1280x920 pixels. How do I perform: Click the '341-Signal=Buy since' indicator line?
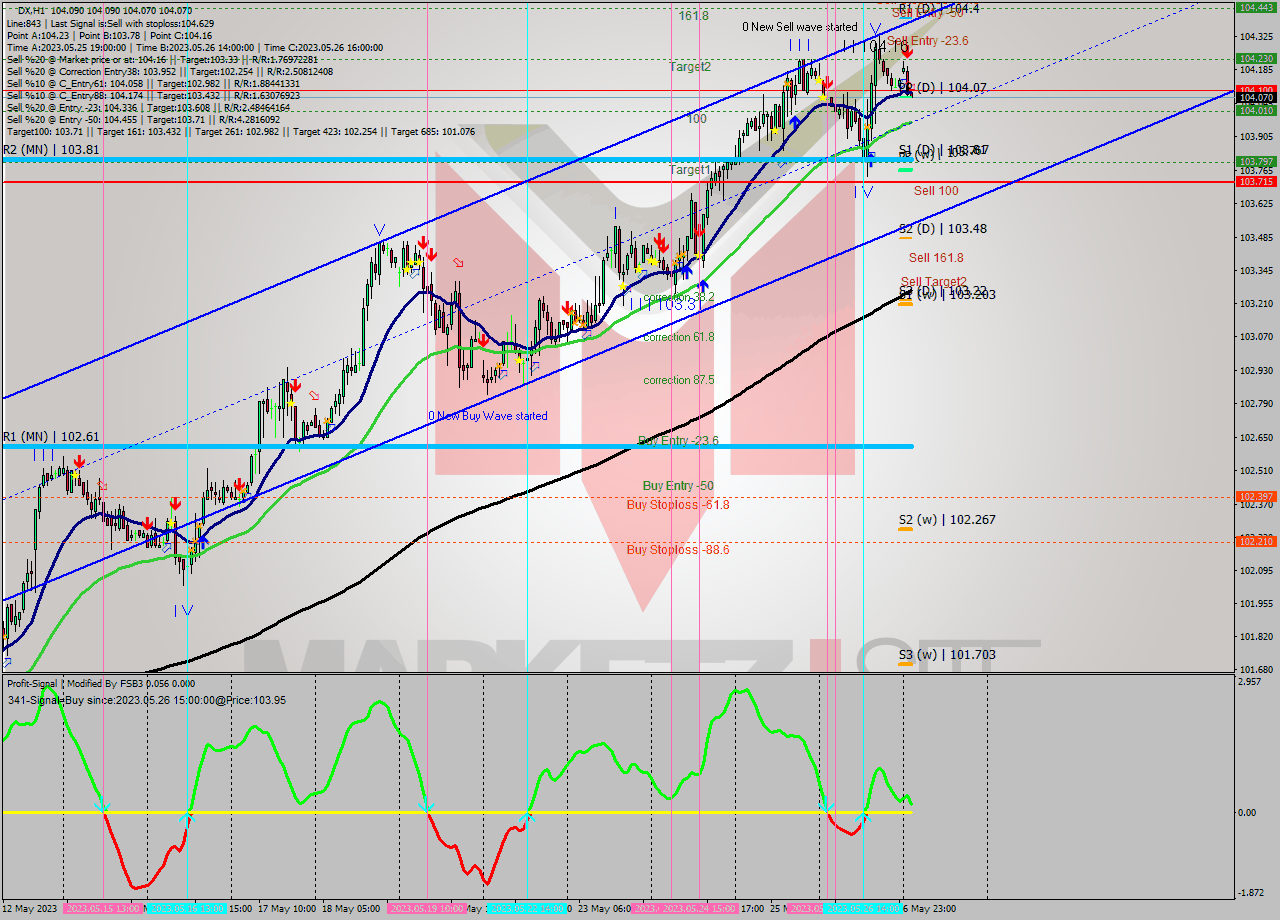(x=146, y=700)
